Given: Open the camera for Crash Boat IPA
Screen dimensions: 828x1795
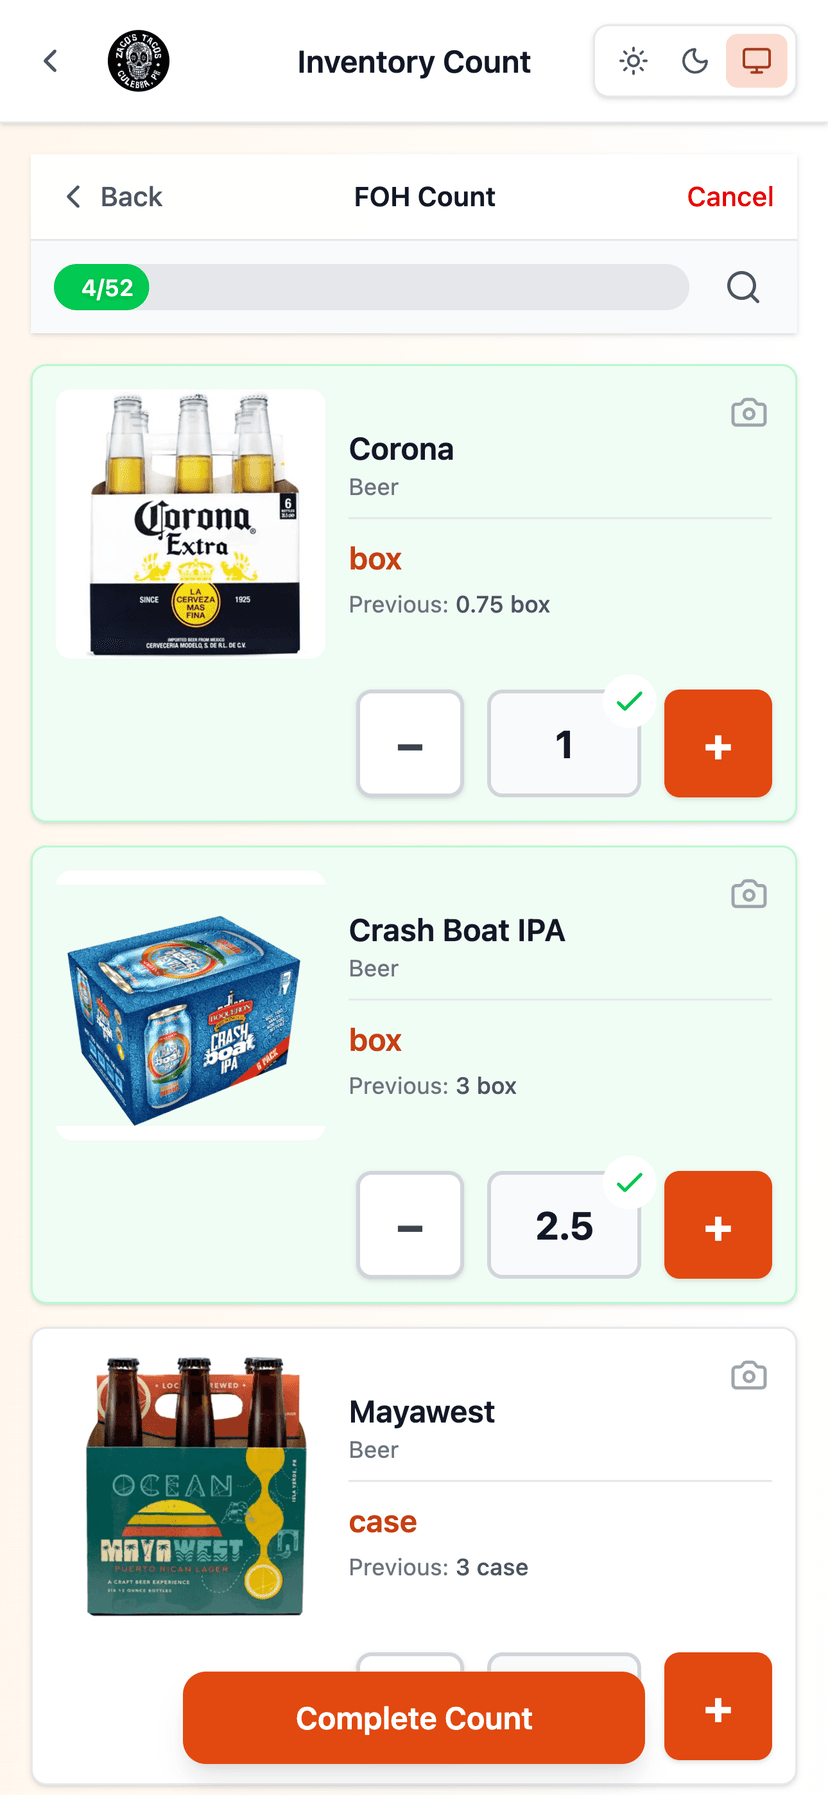Looking at the screenshot, I should point(748,894).
